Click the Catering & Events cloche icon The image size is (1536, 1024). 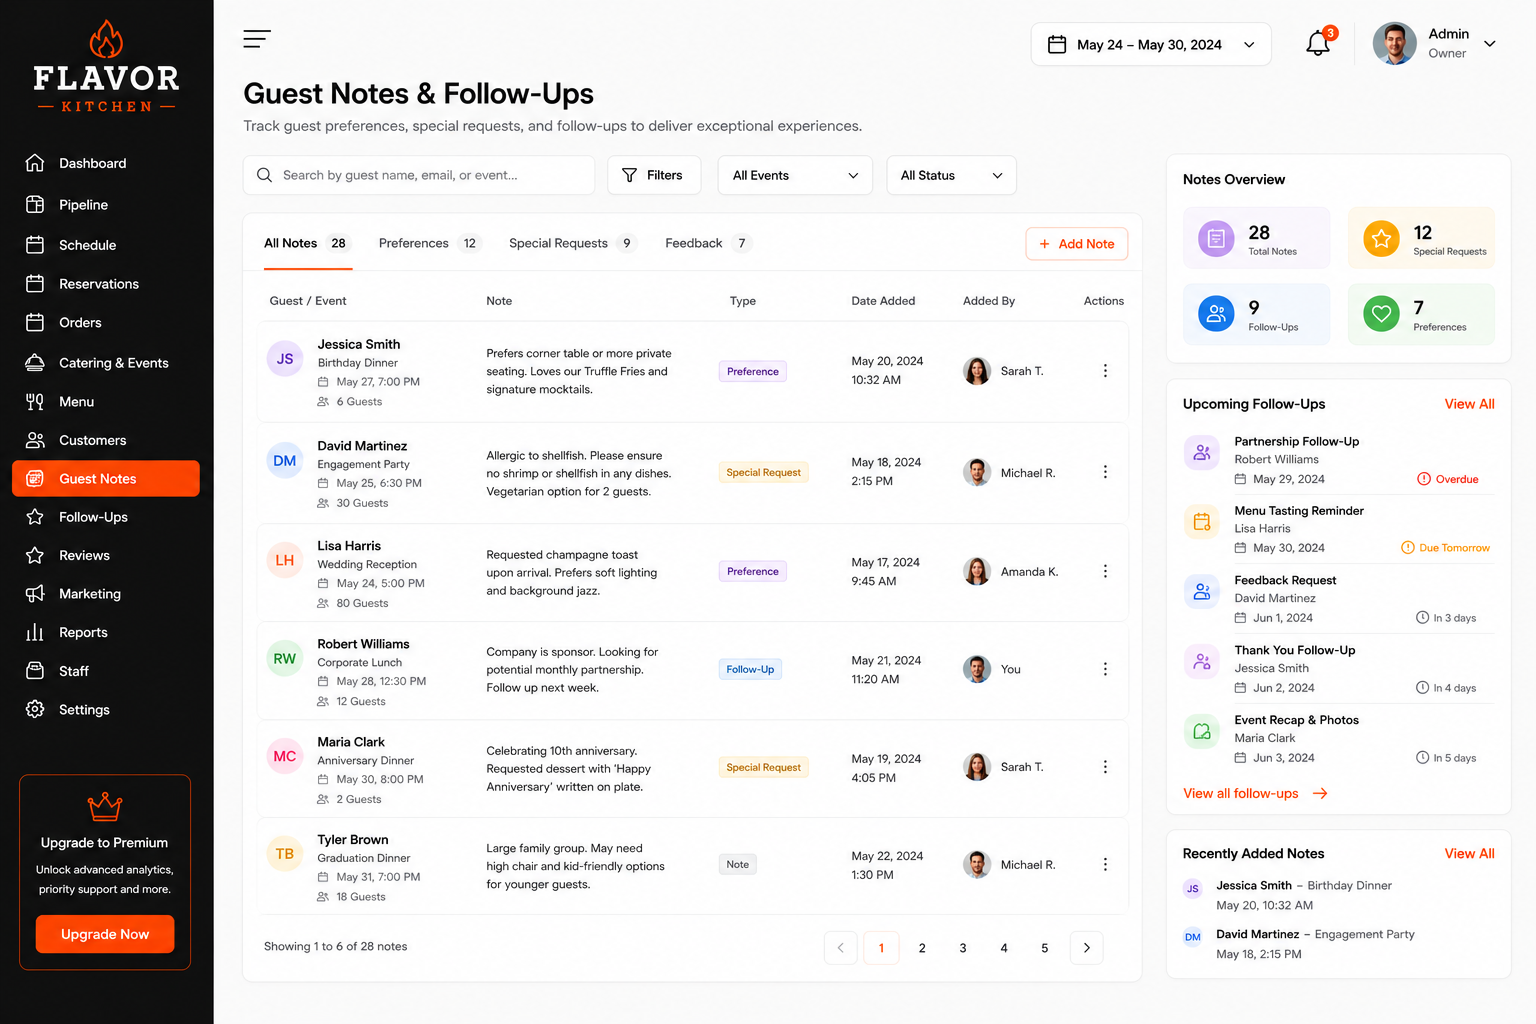tap(35, 362)
